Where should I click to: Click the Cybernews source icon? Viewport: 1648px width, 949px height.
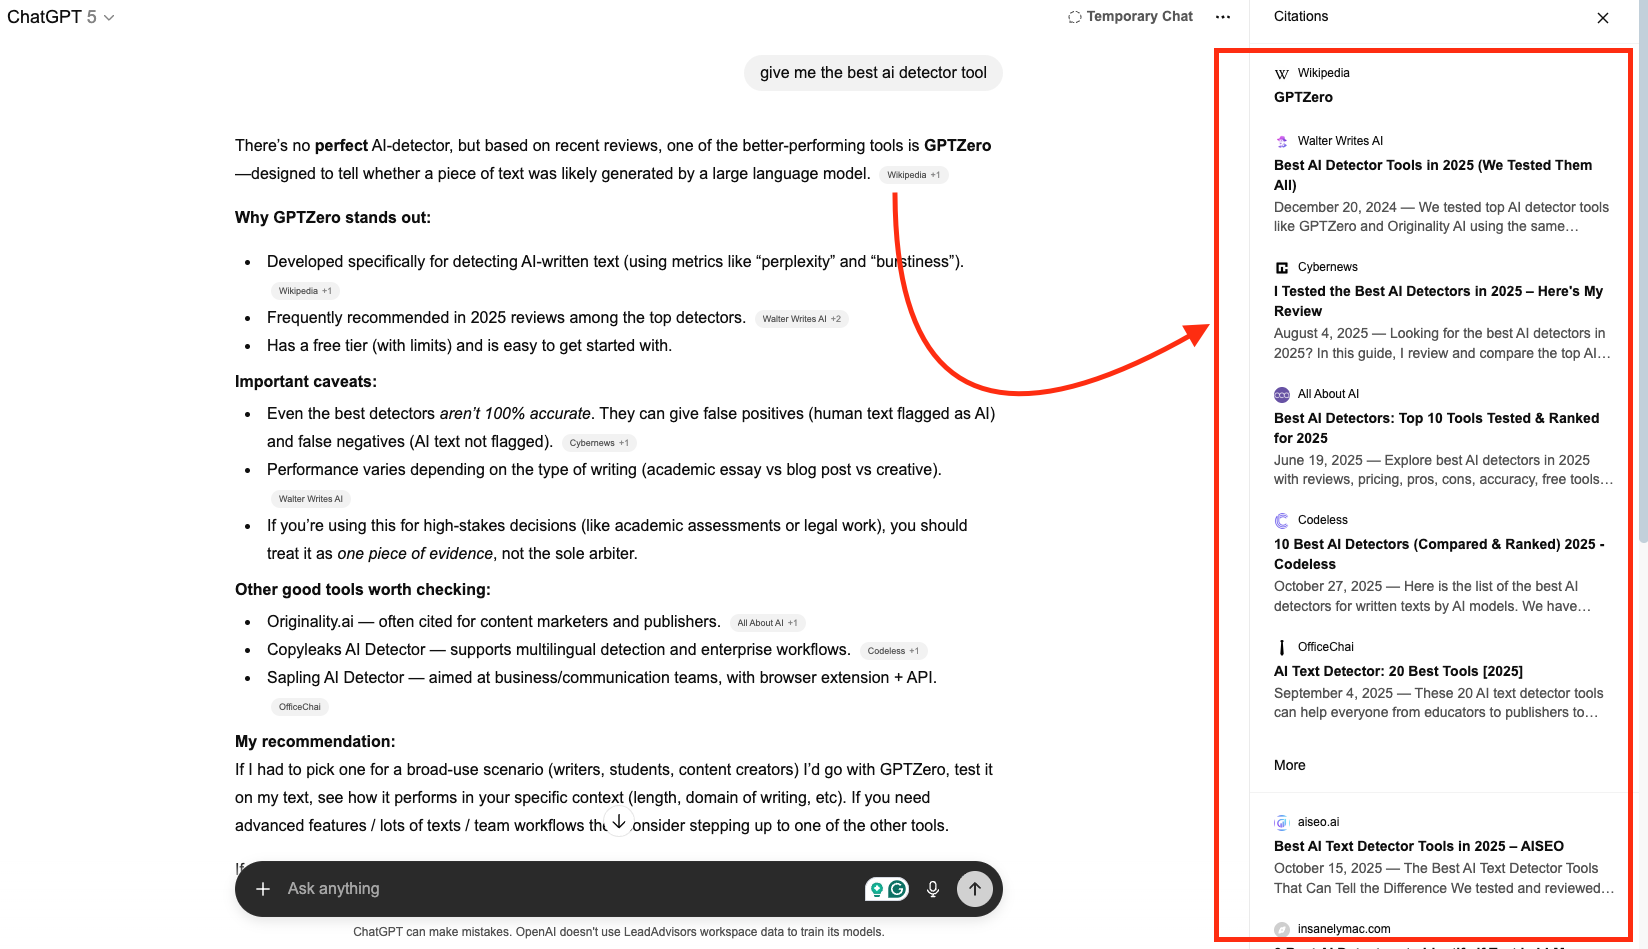click(1281, 267)
